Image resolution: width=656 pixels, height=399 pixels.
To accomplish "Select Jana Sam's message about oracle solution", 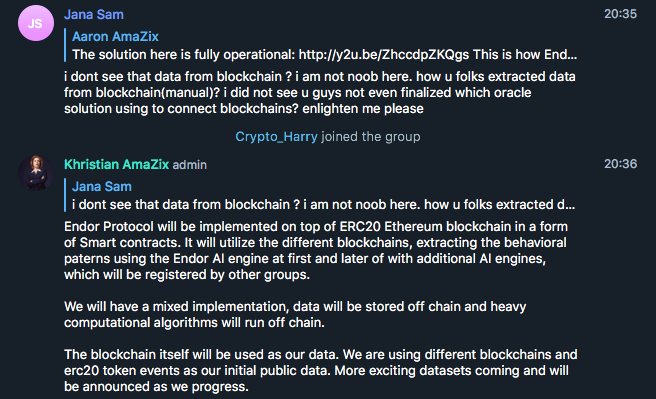I will 320,92.
